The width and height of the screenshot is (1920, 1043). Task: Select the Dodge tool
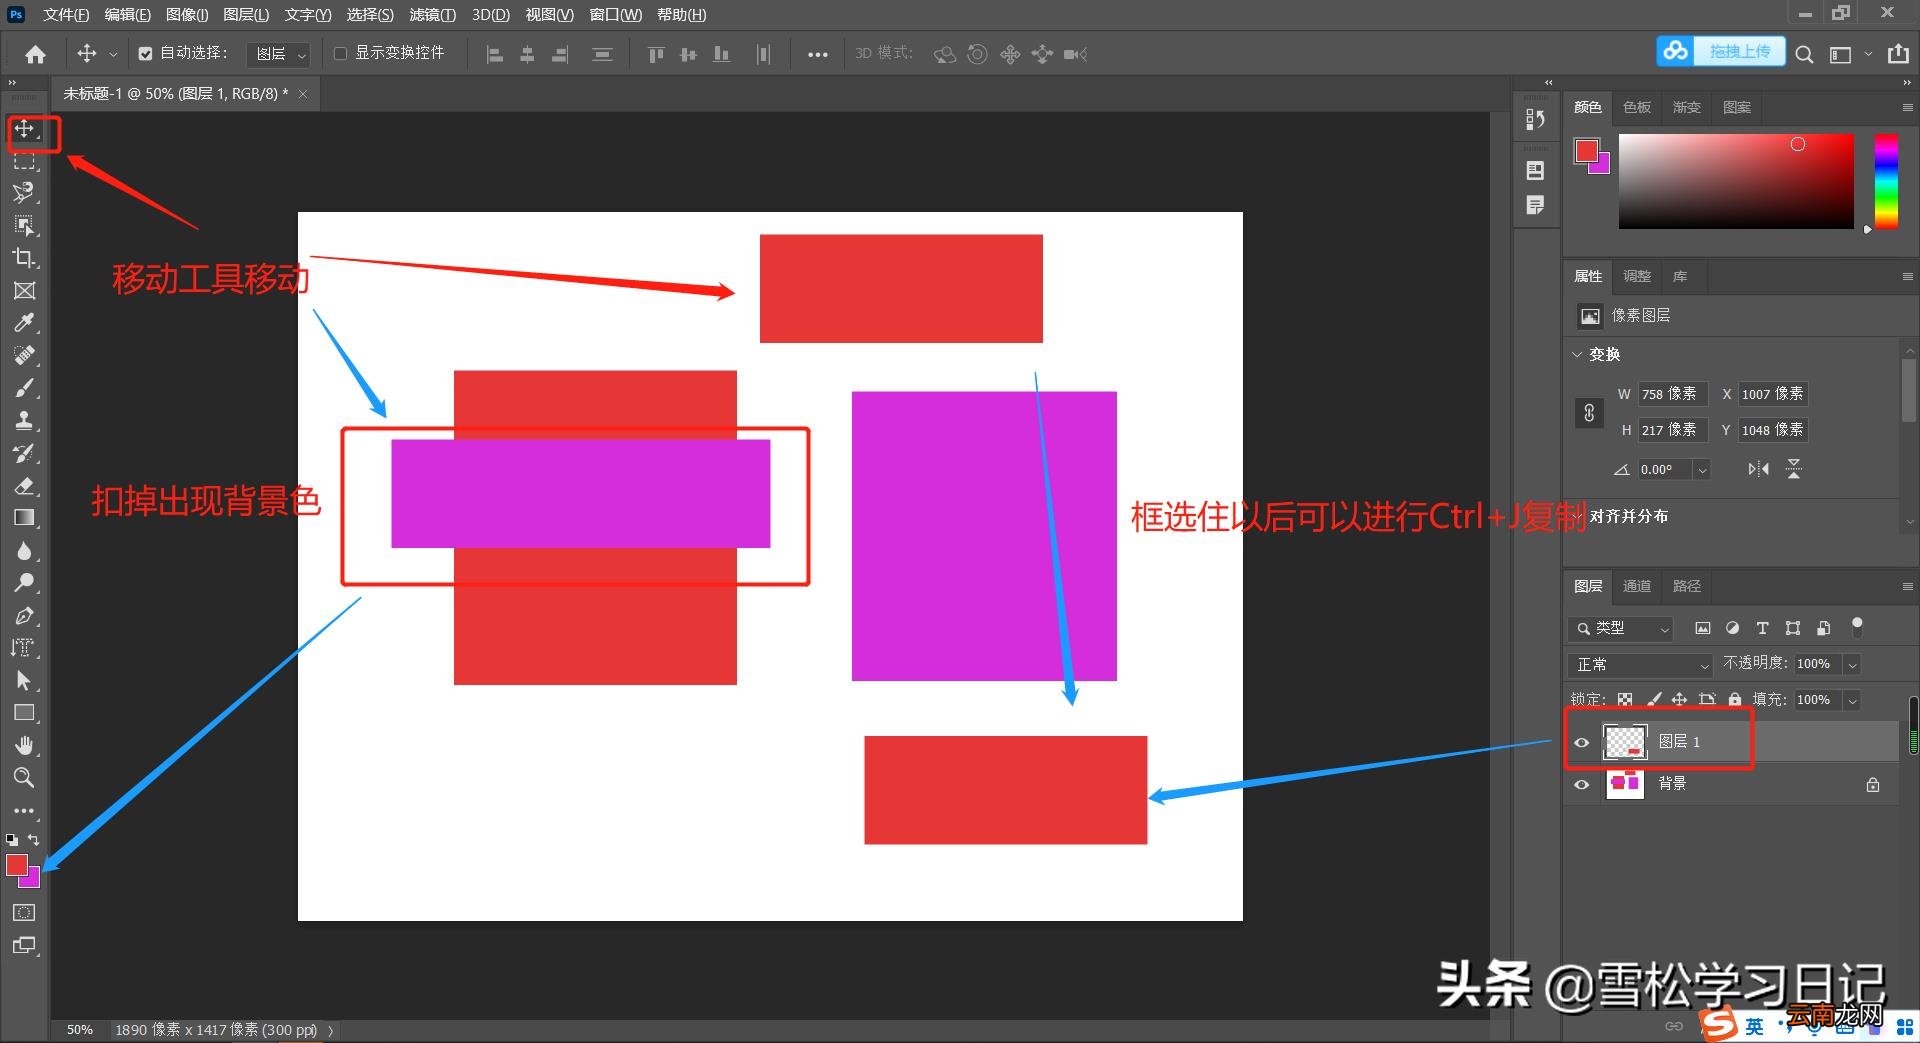click(24, 583)
